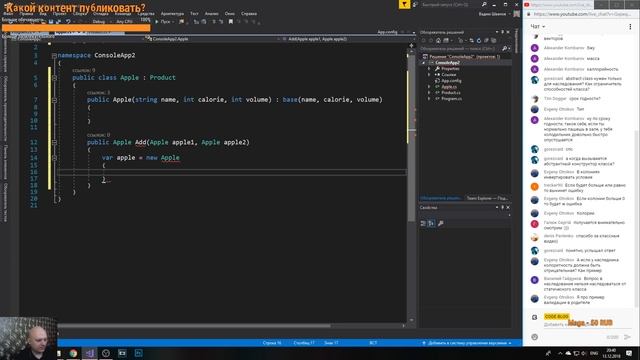640x360 pixels.
Task: Click the Home icon in Solution Explorer toolbar
Action: click(438, 40)
